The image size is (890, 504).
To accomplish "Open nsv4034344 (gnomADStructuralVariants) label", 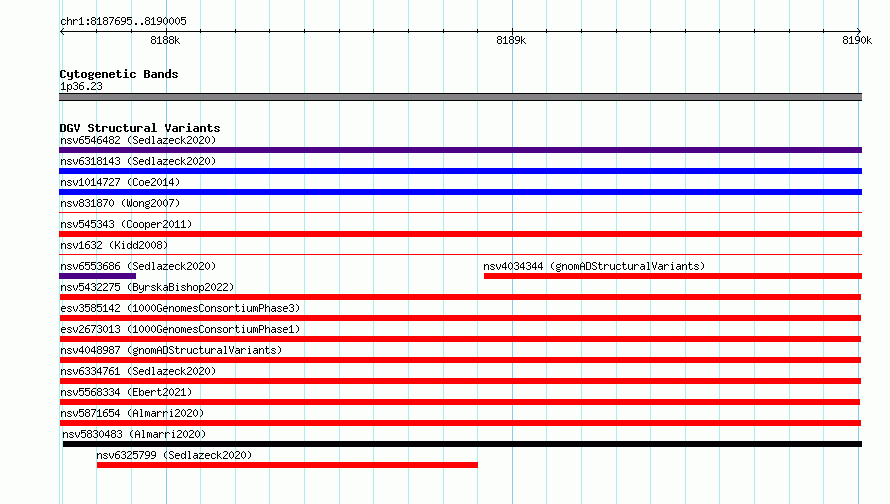I will point(594,266).
